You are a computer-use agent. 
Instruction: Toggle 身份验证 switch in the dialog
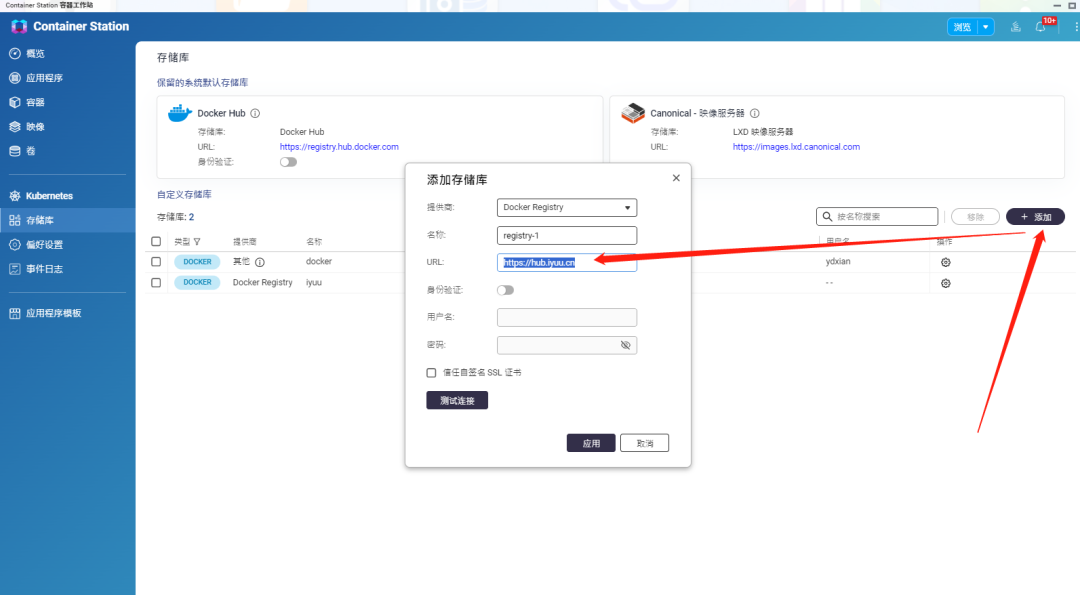(x=505, y=290)
